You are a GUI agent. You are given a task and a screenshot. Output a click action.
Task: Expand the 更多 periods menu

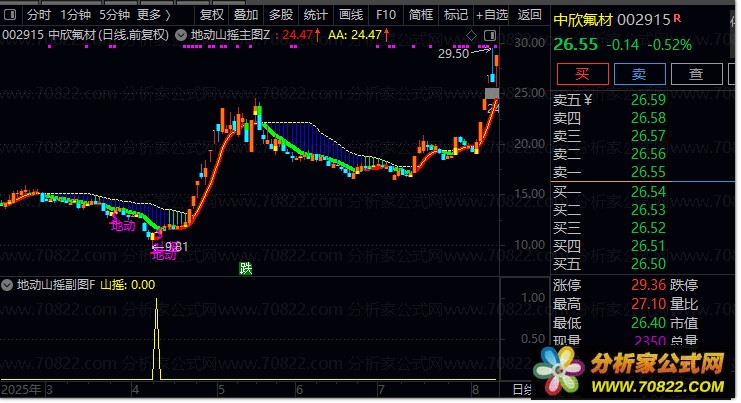coord(154,15)
